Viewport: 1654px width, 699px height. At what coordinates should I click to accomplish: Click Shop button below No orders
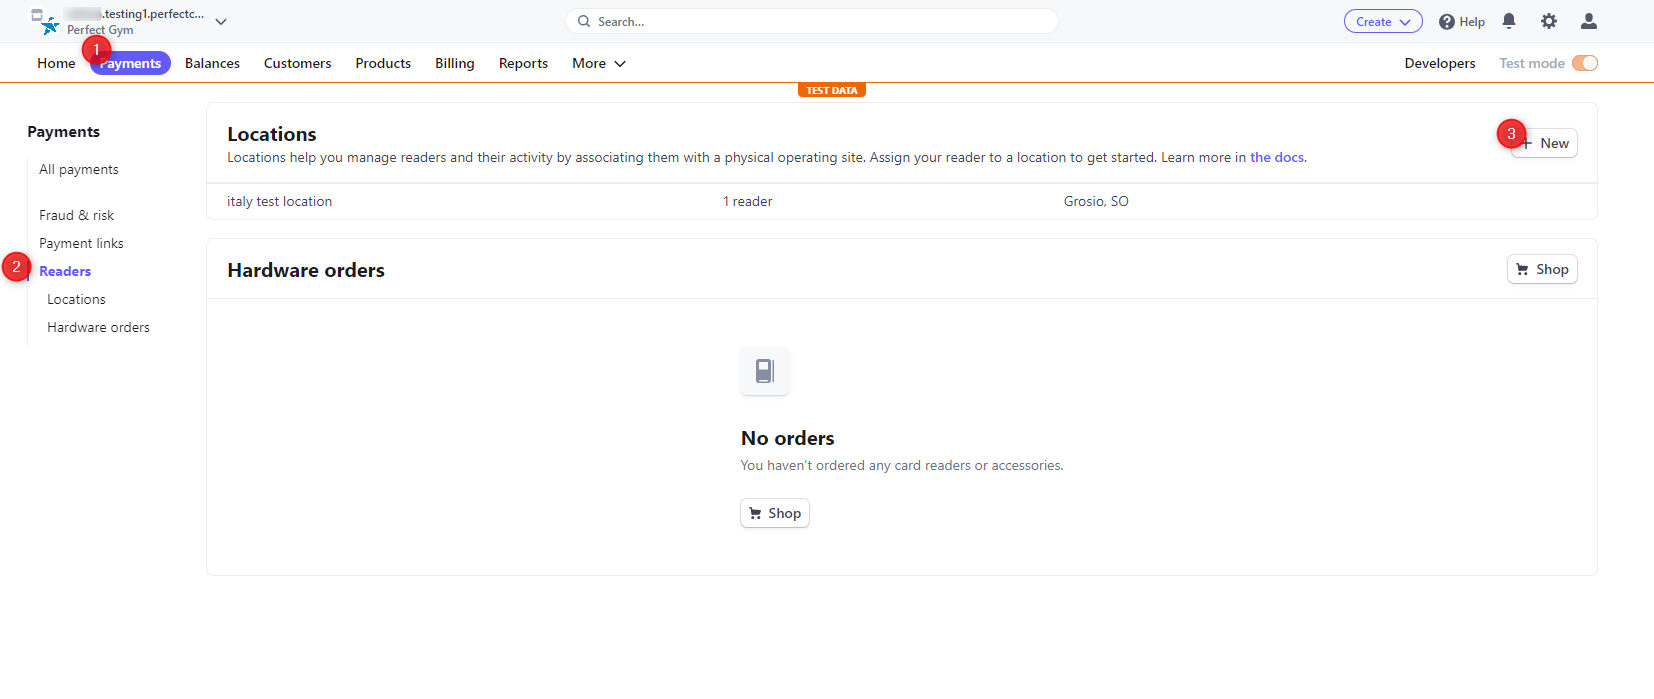tap(774, 513)
